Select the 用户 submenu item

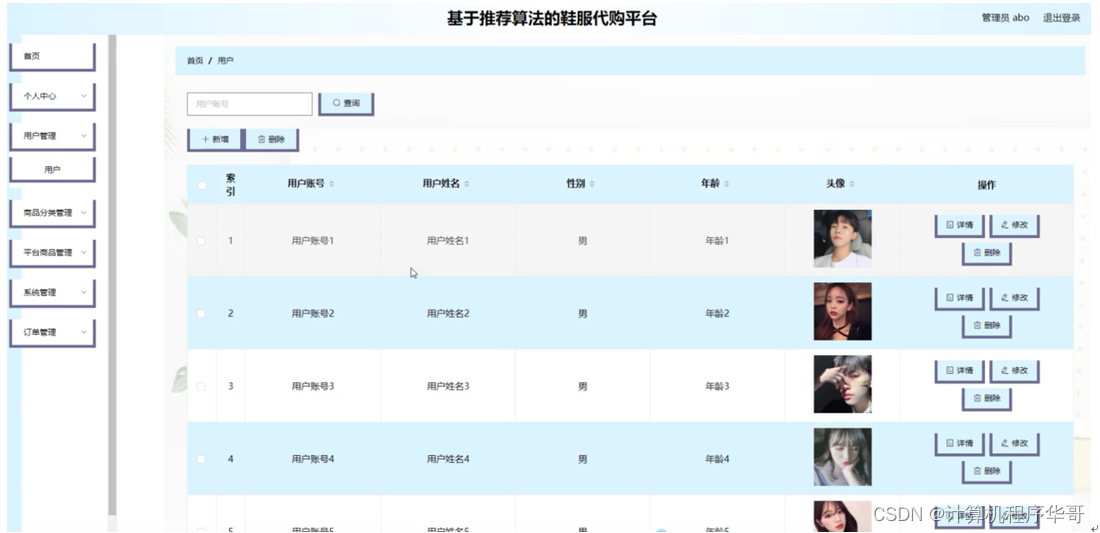(52, 170)
